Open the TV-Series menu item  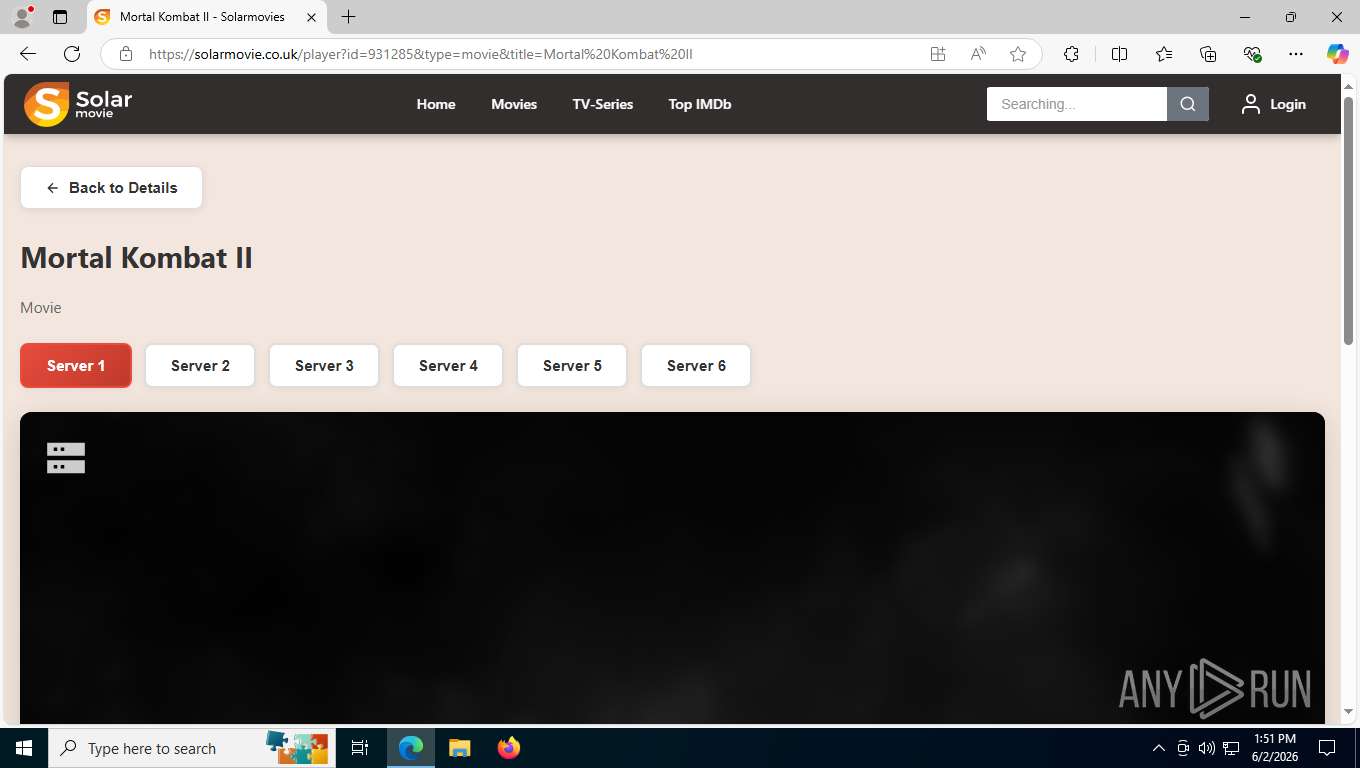pos(603,104)
